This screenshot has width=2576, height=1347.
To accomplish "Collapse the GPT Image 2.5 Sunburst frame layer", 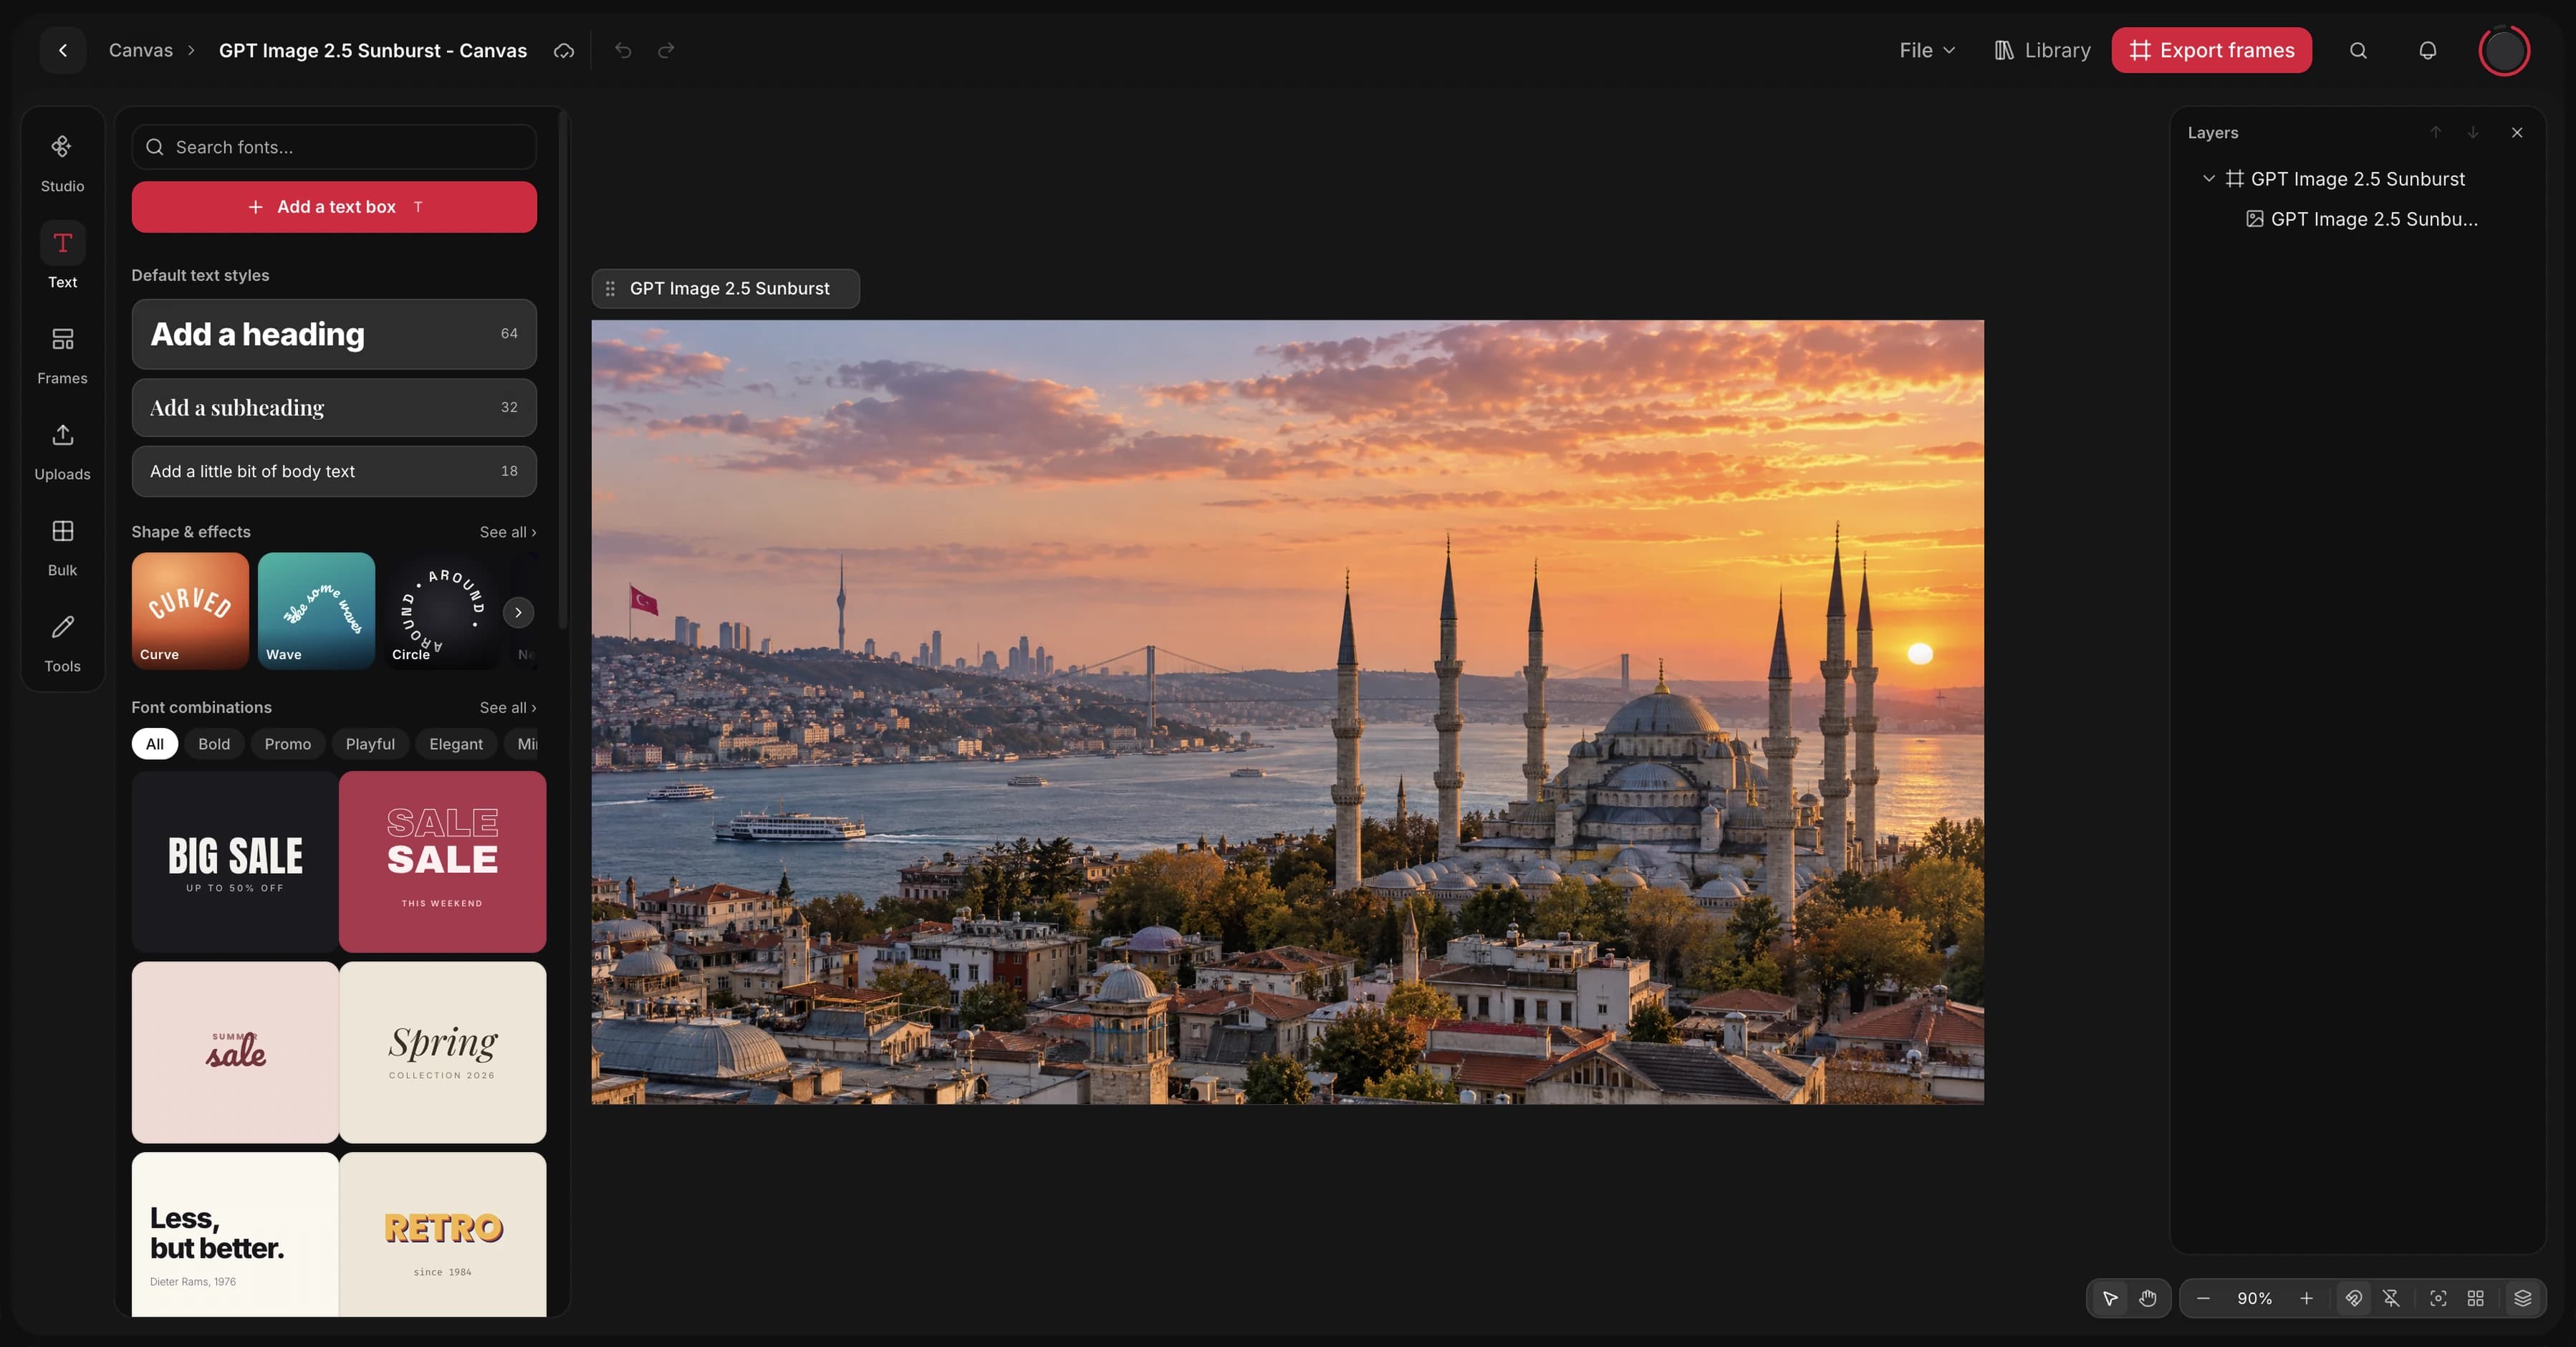I will pos(2209,178).
